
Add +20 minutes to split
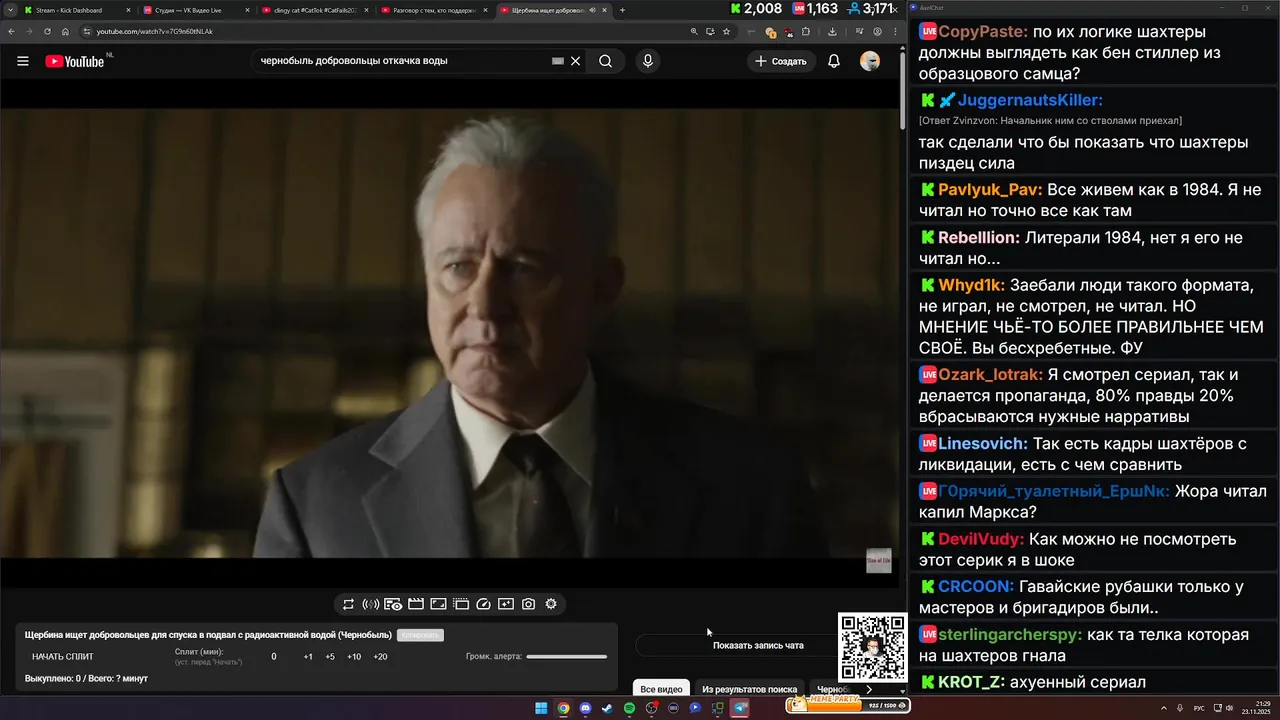click(380, 657)
